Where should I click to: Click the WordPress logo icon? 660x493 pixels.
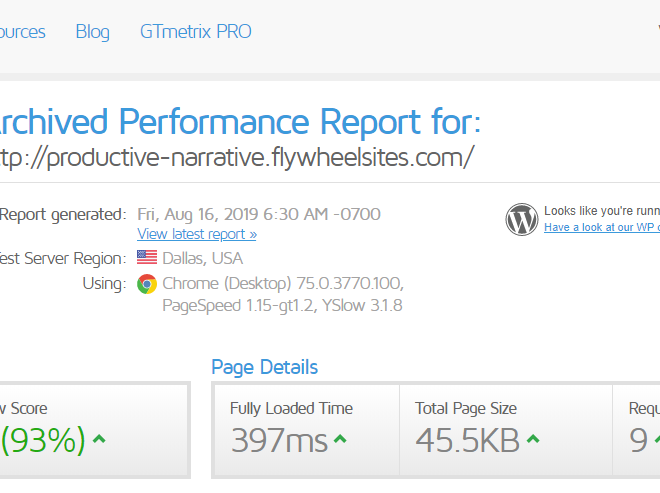[x=522, y=219]
